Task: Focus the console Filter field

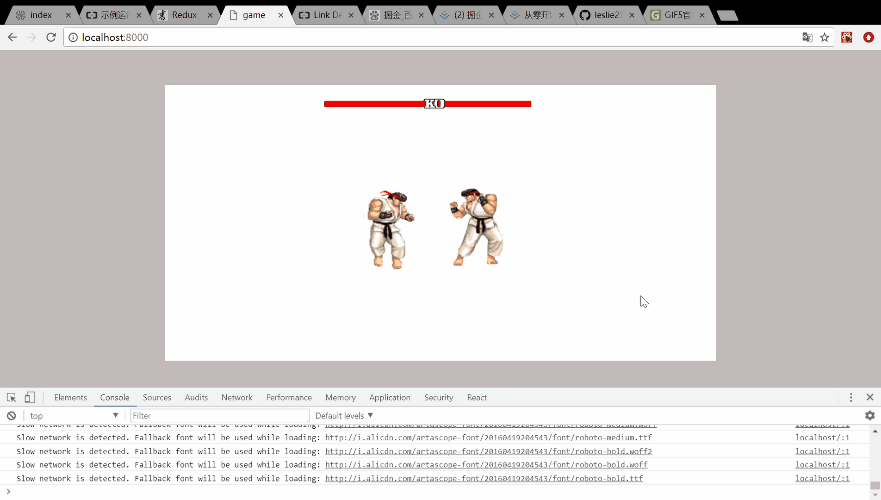Action: tap(219, 416)
